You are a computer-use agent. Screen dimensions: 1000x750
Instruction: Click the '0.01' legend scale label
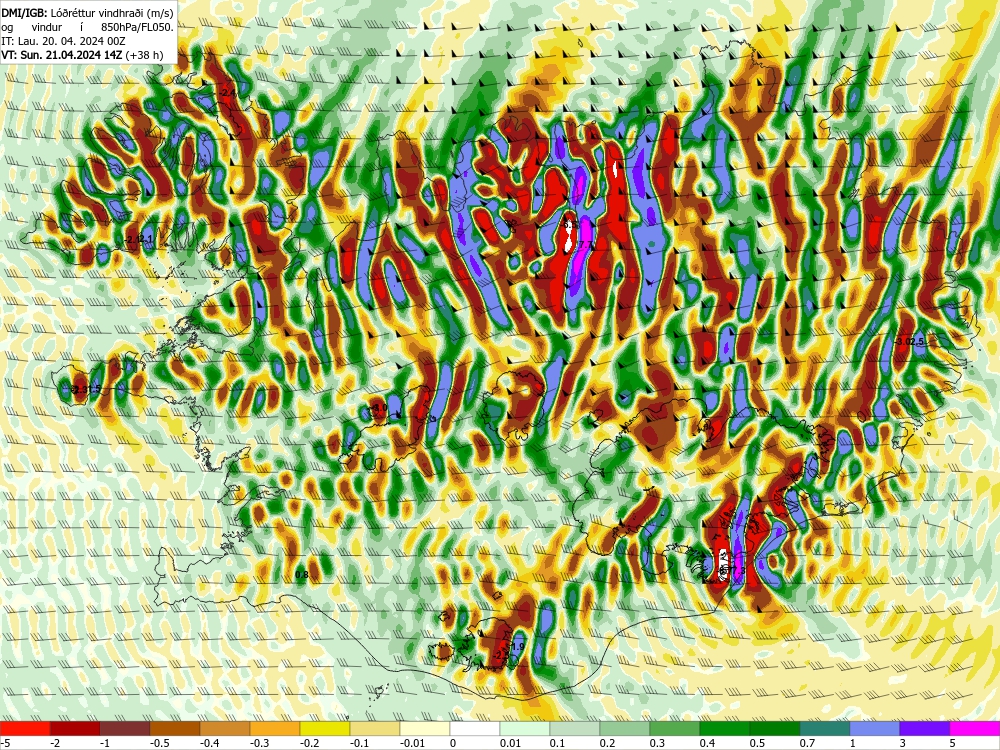click(511, 743)
